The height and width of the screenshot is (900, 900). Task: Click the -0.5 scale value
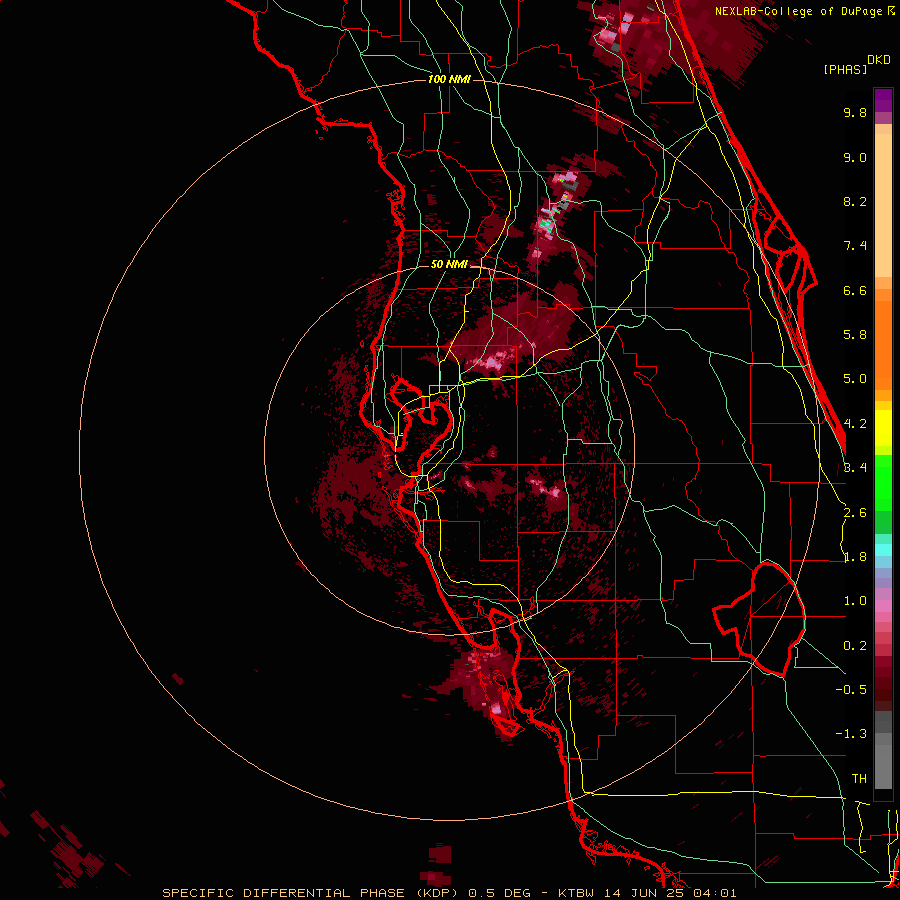[x=851, y=689]
